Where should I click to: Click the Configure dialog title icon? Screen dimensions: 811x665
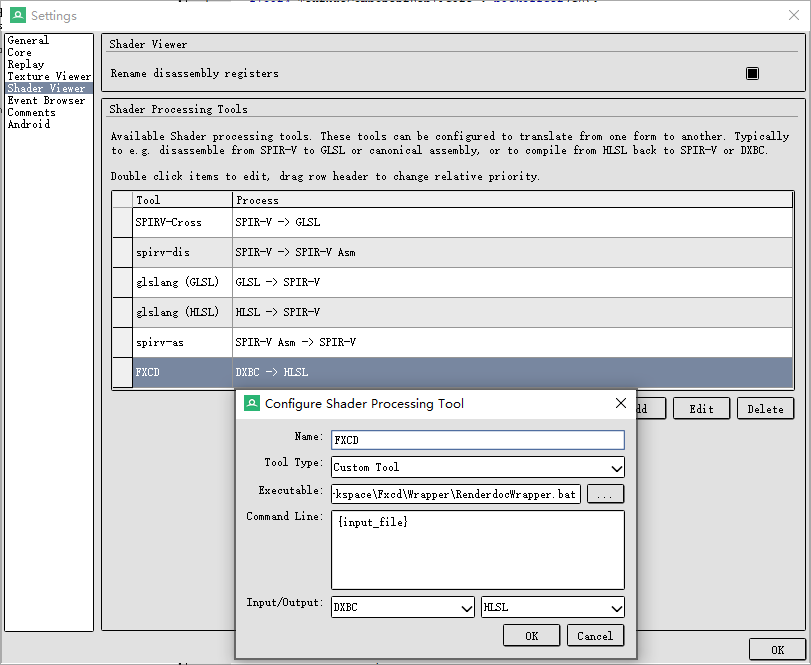click(252, 403)
